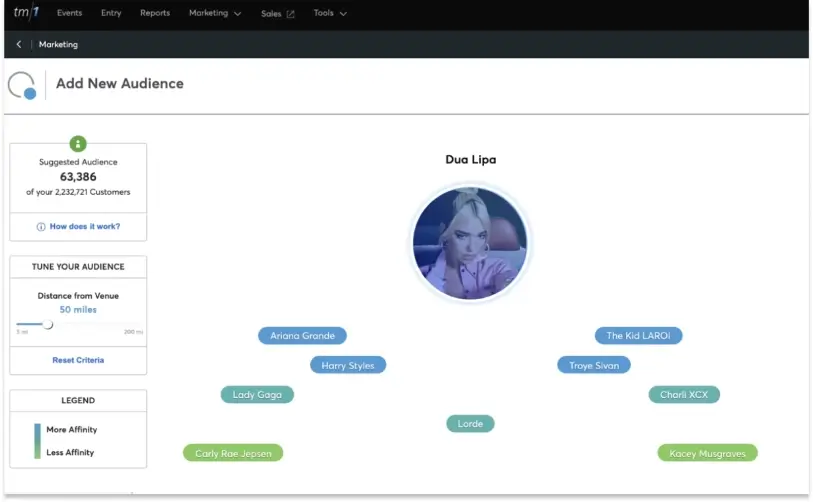Viewport: 813px width, 502px height.
Task: Click the tm1 logo
Action: (26, 12)
